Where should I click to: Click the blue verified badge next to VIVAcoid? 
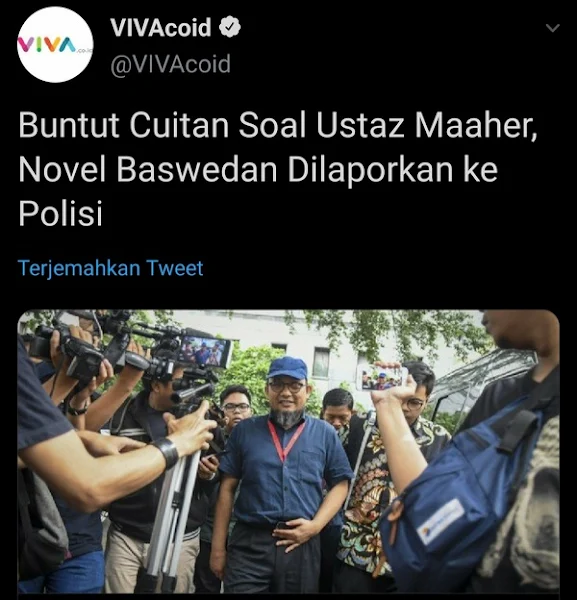coord(230,27)
